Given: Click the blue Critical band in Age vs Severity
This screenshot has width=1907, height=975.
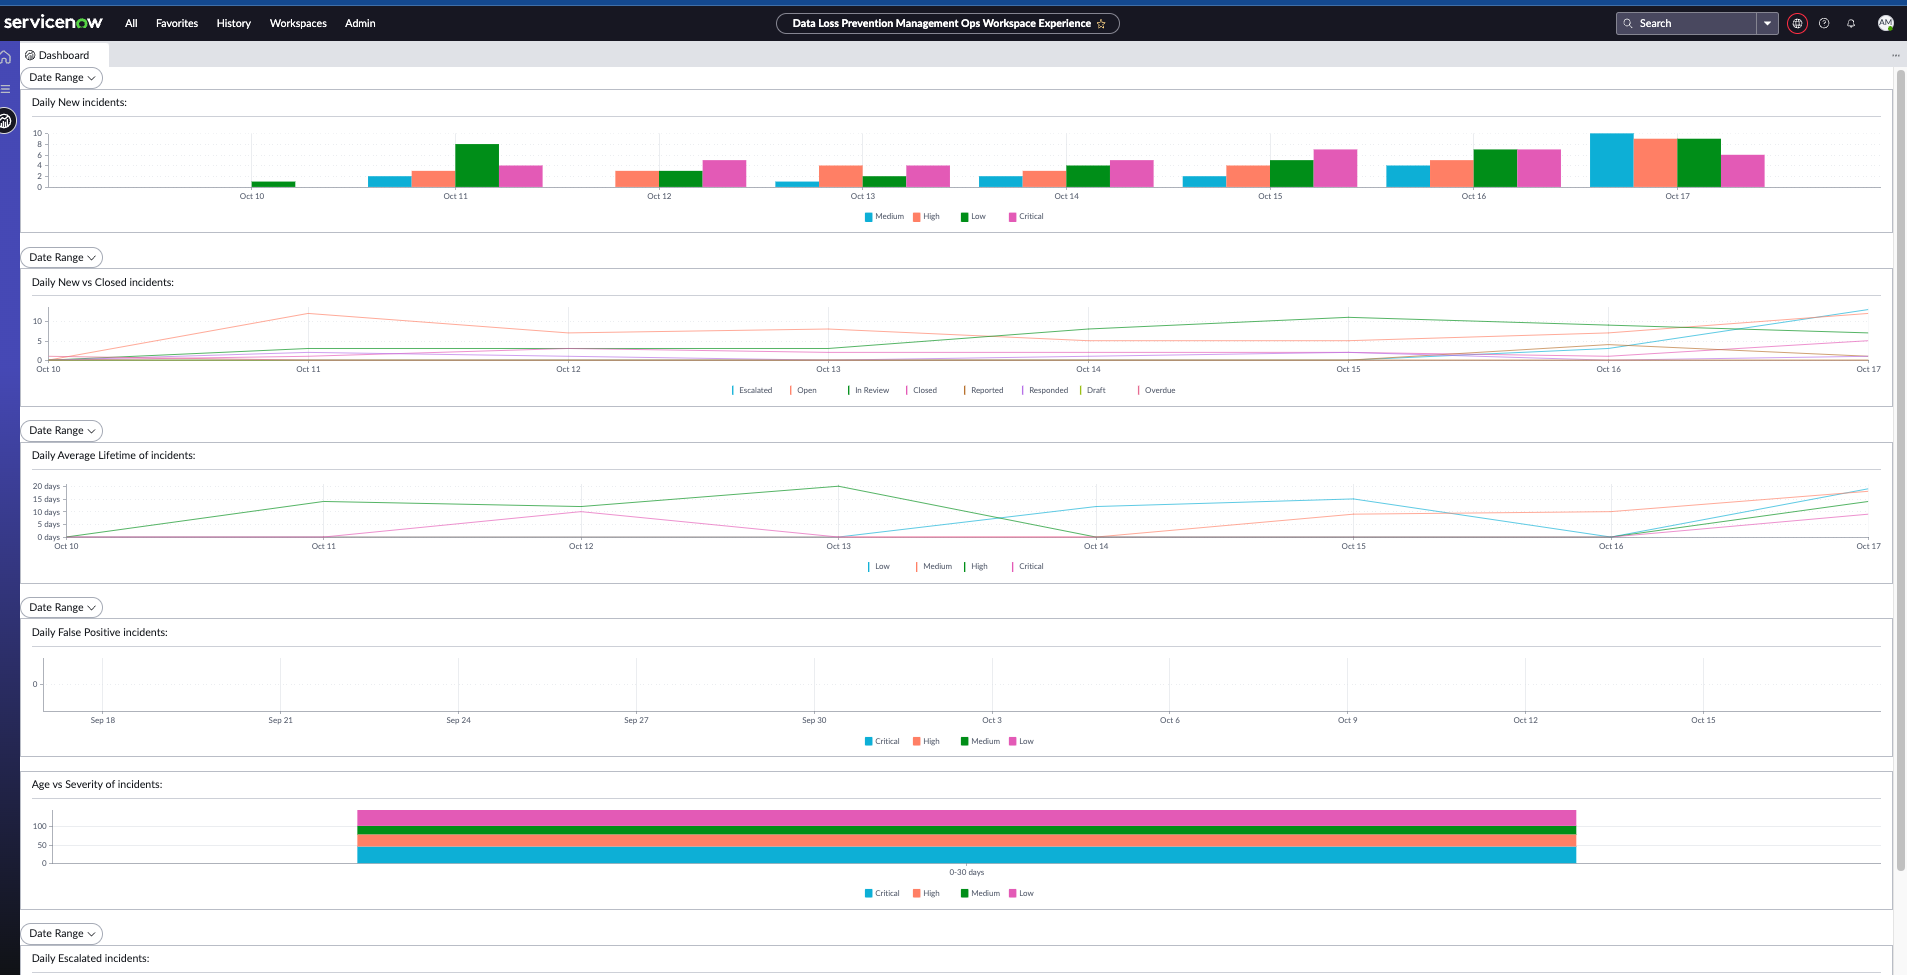Looking at the screenshot, I should pyautogui.click(x=966, y=855).
